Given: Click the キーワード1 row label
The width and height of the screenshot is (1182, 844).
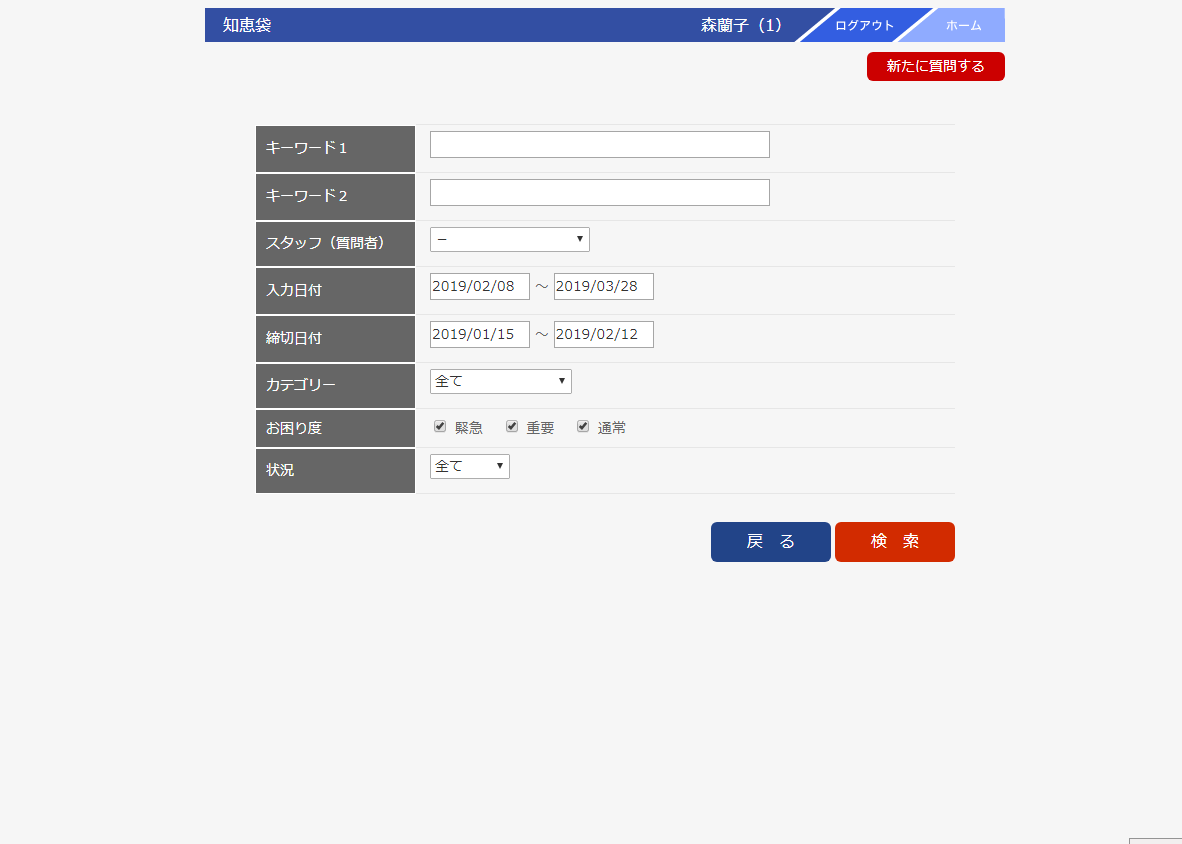Looking at the screenshot, I should (x=306, y=148).
